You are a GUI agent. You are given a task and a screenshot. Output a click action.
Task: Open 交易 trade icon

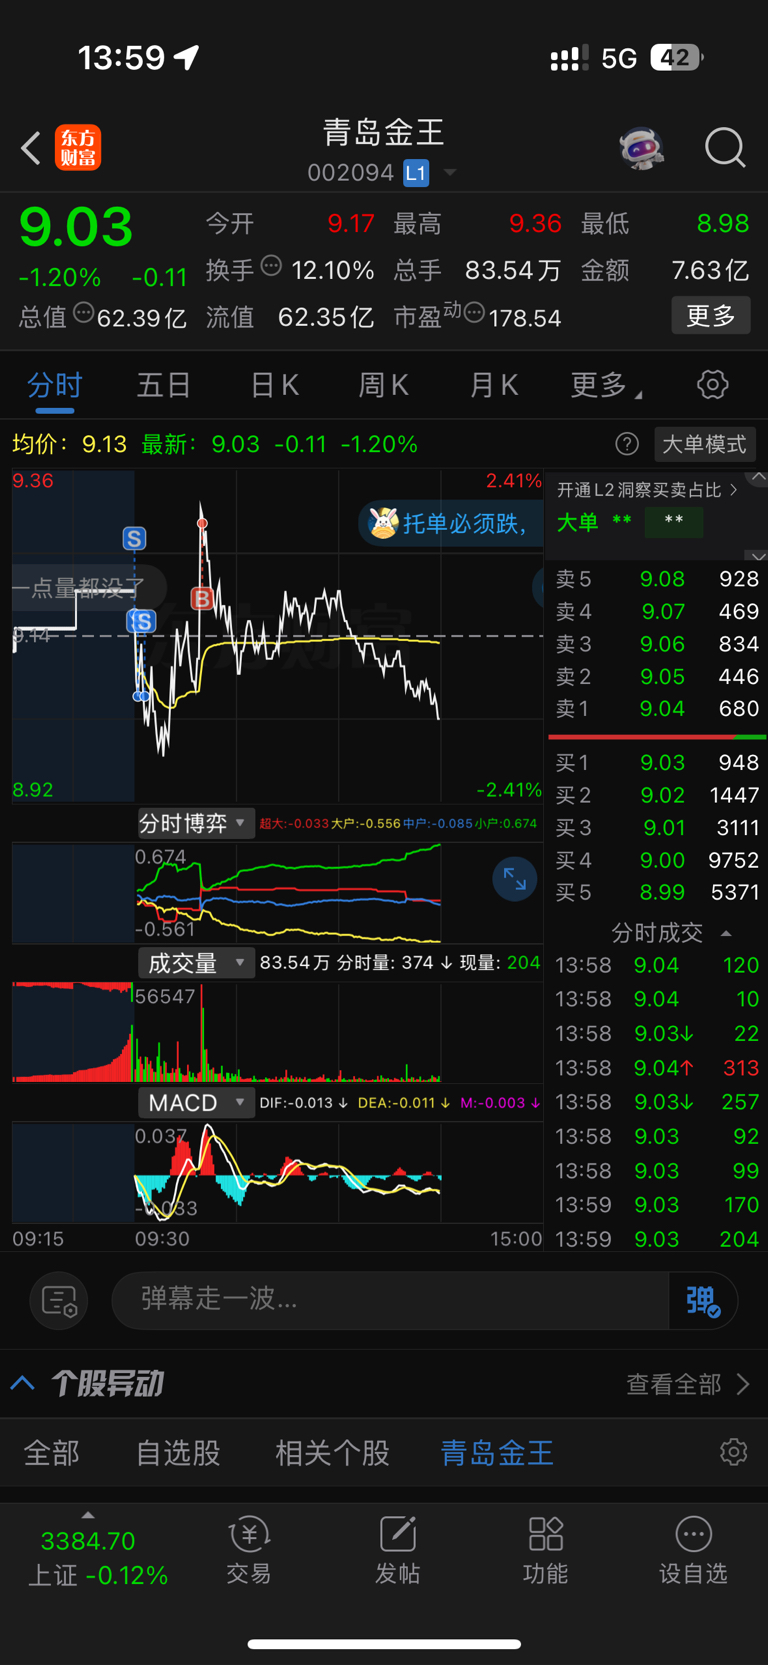pos(249,1550)
